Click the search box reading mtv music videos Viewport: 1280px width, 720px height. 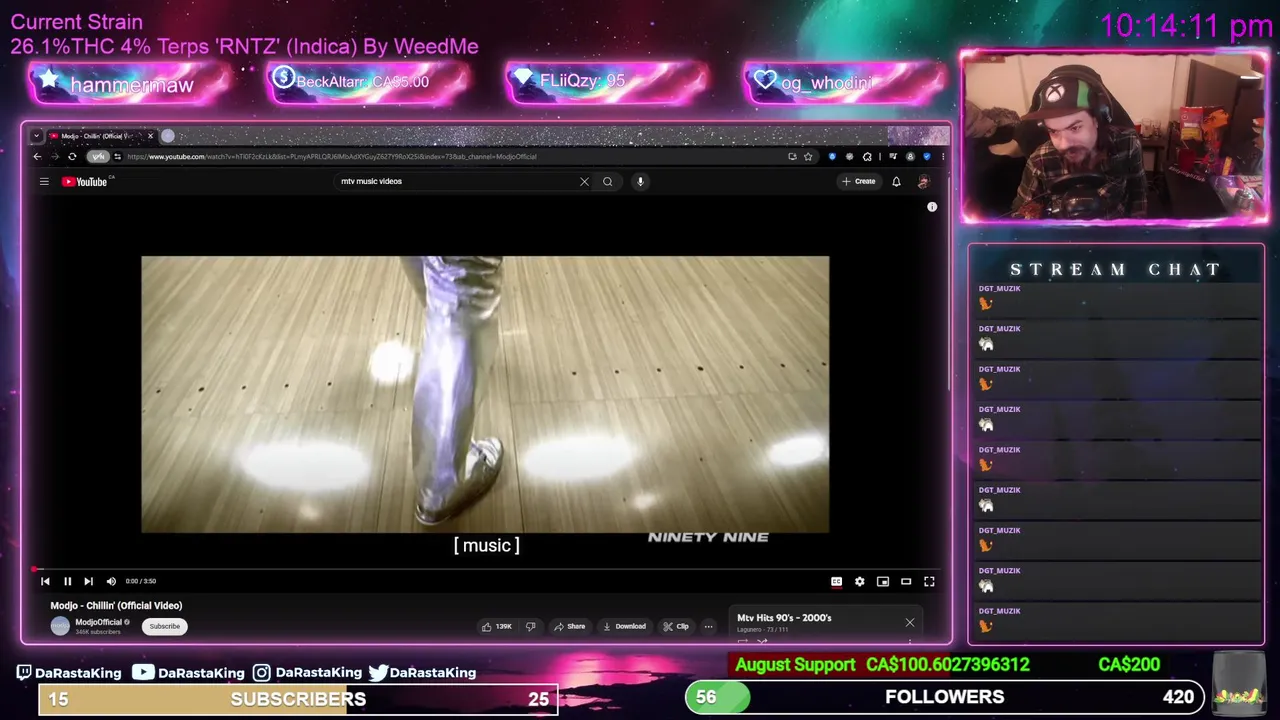pyautogui.click(x=455, y=181)
